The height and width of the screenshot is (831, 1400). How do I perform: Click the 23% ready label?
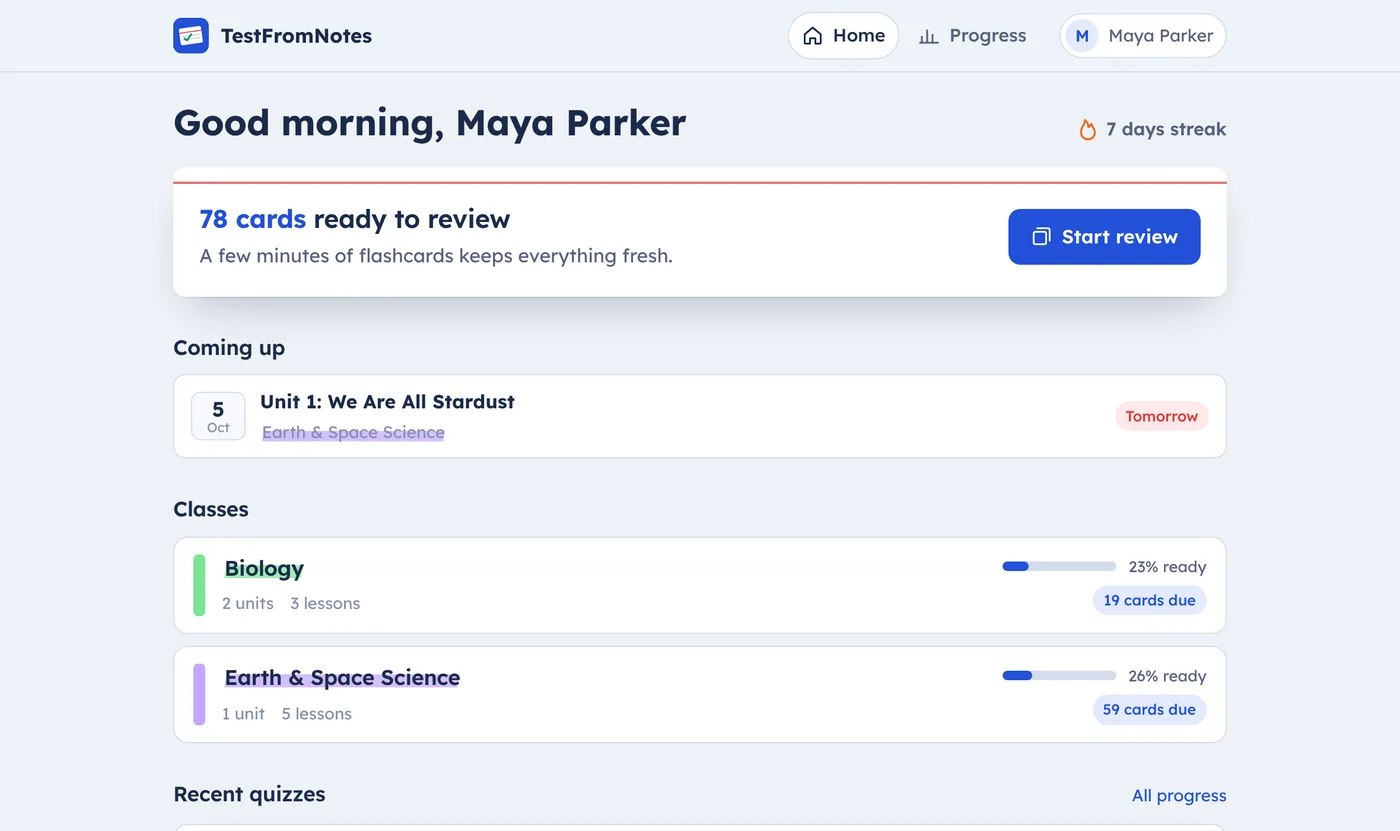coord(1167,567)
